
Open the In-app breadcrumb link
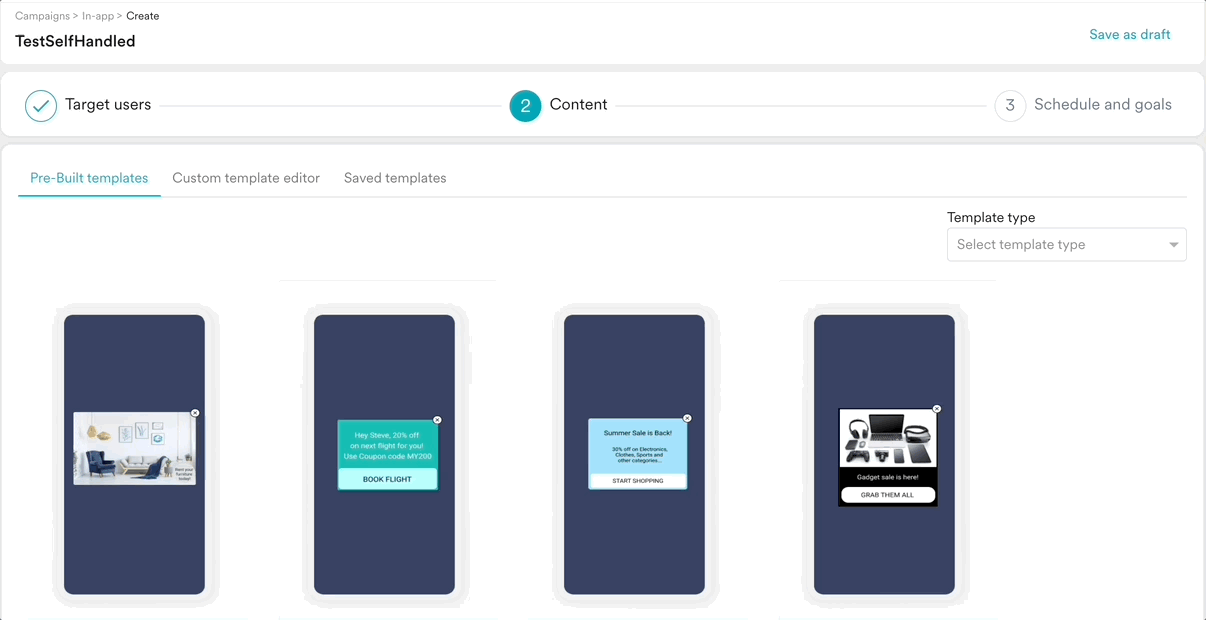[98, 16]
